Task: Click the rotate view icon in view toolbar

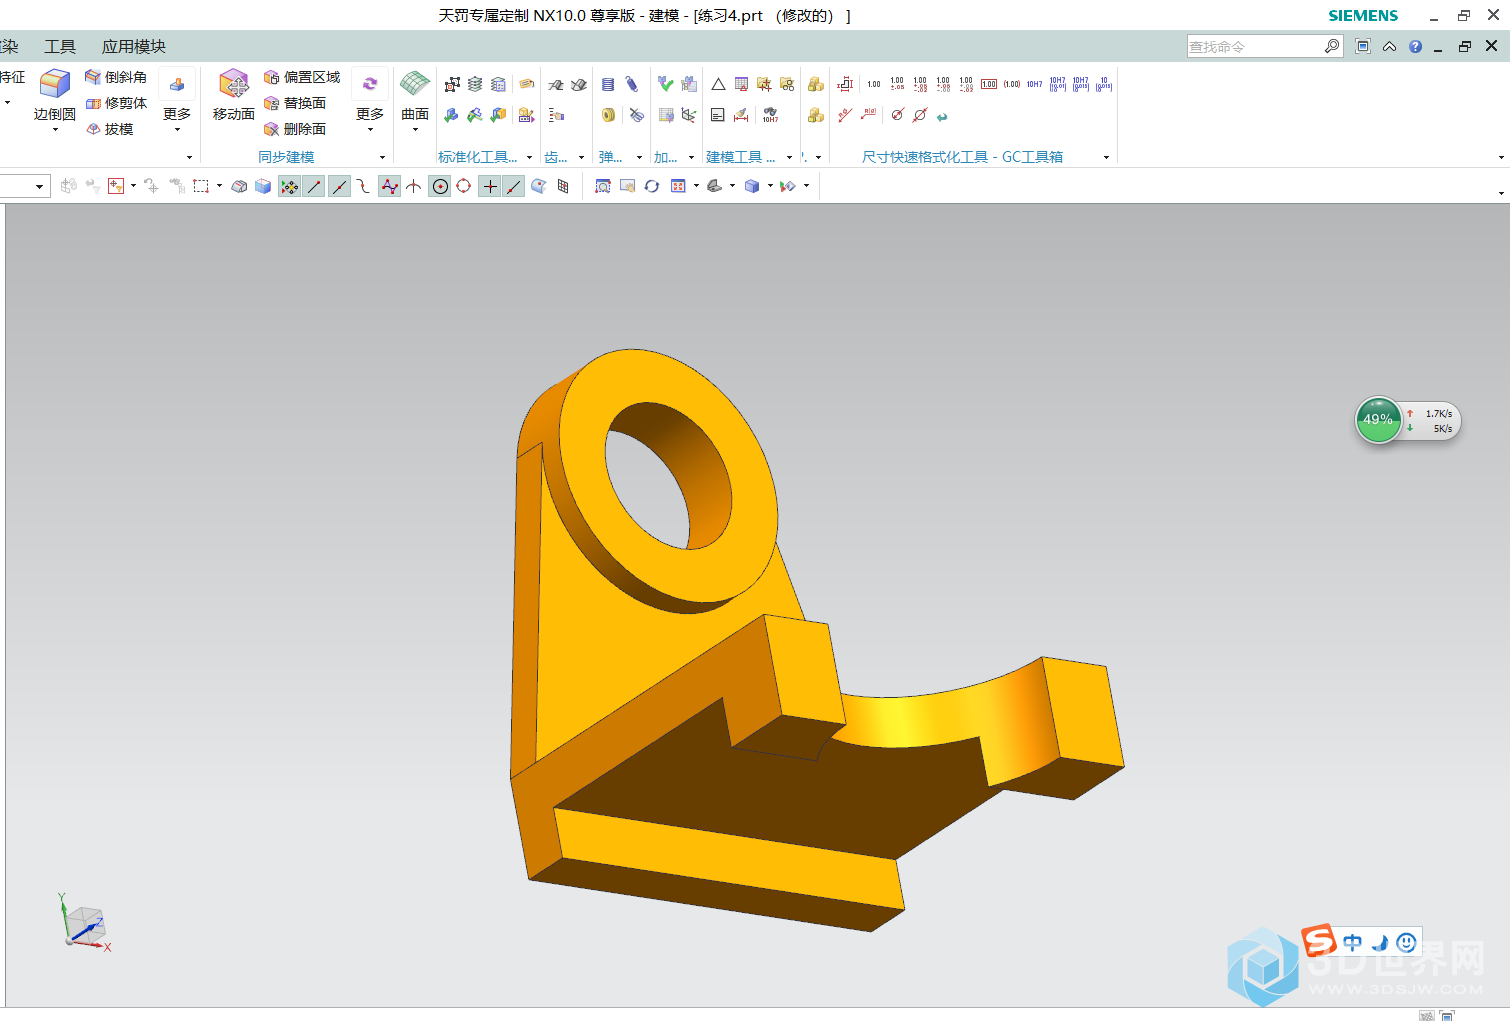Action: tap(652, 186)
